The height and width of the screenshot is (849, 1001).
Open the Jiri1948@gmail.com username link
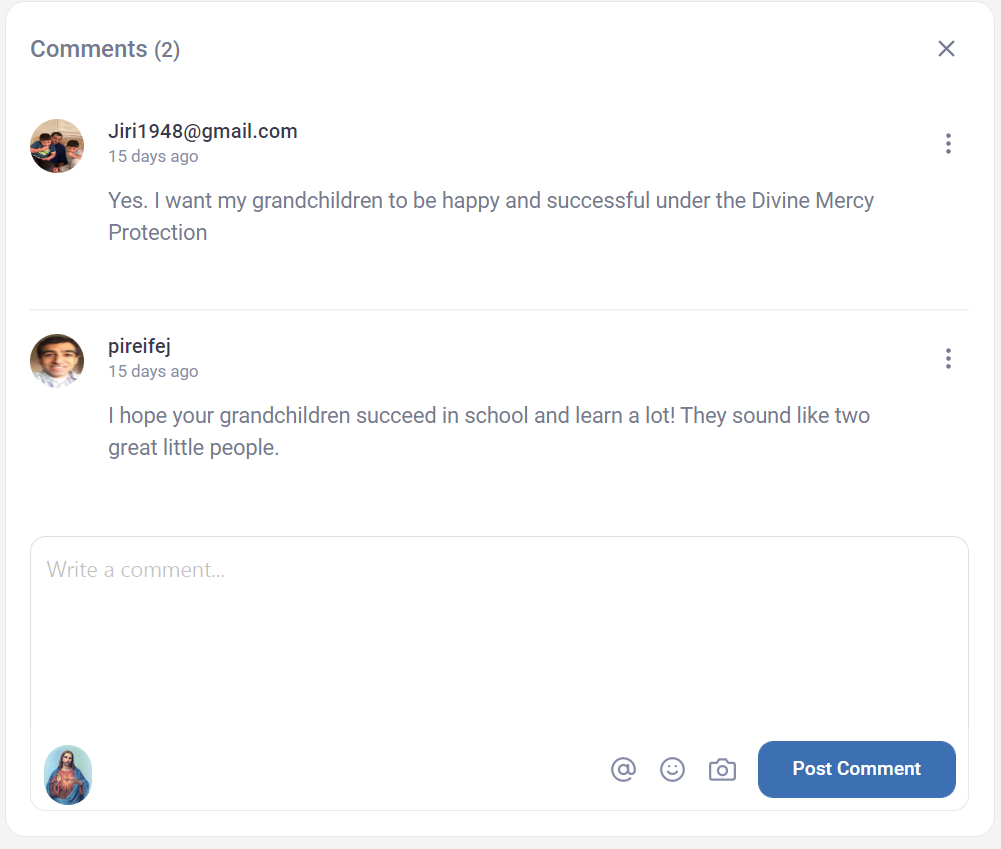[x=202, y=131]
